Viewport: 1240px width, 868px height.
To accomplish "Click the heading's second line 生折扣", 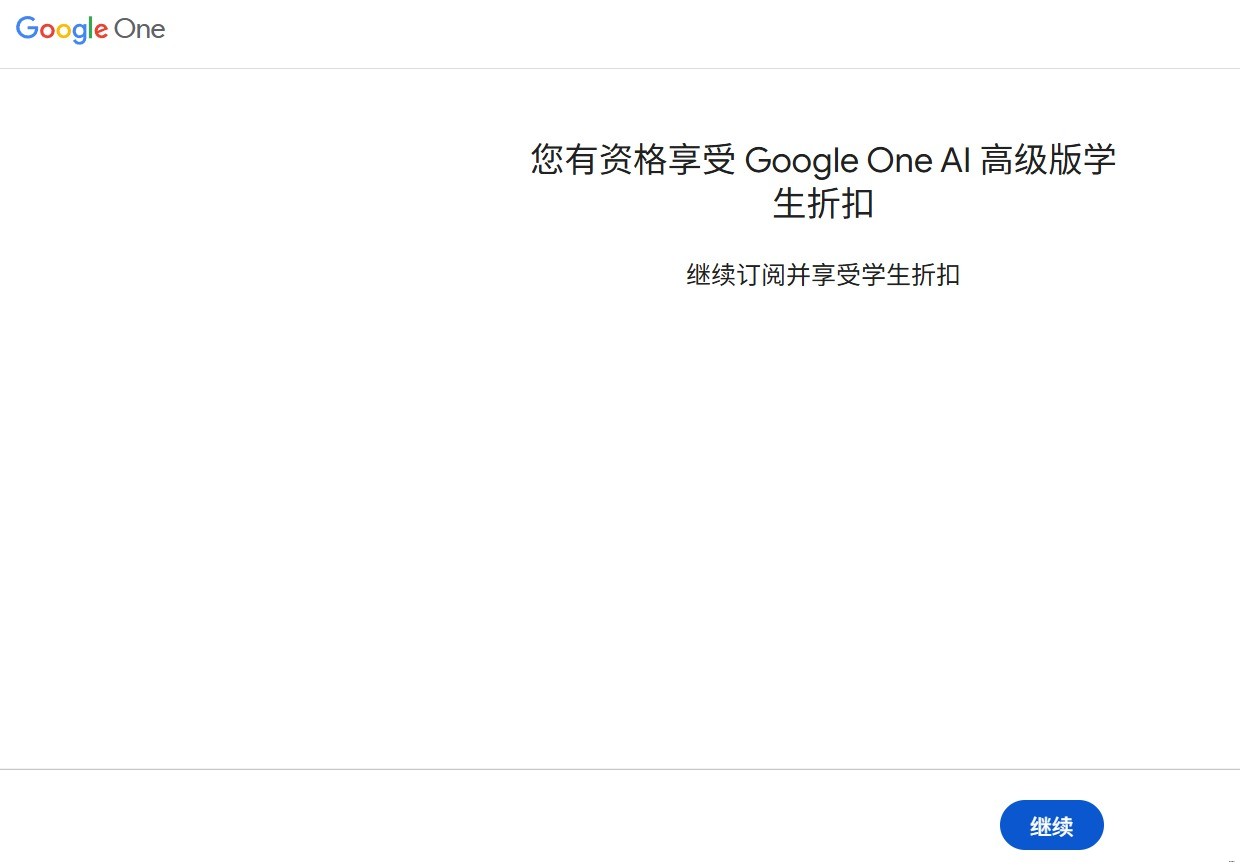I will [823, 204].
